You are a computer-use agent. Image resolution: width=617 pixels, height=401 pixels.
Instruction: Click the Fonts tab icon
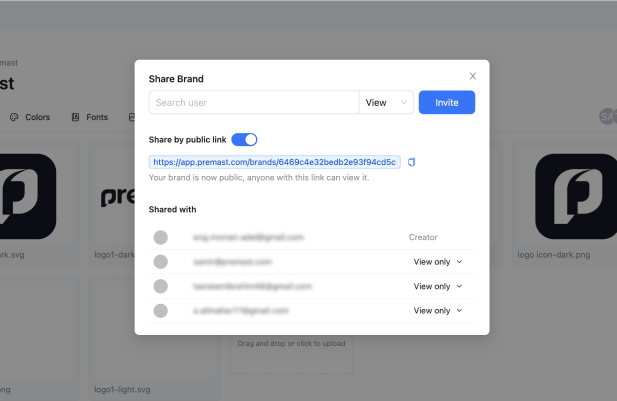pos(75,117)
